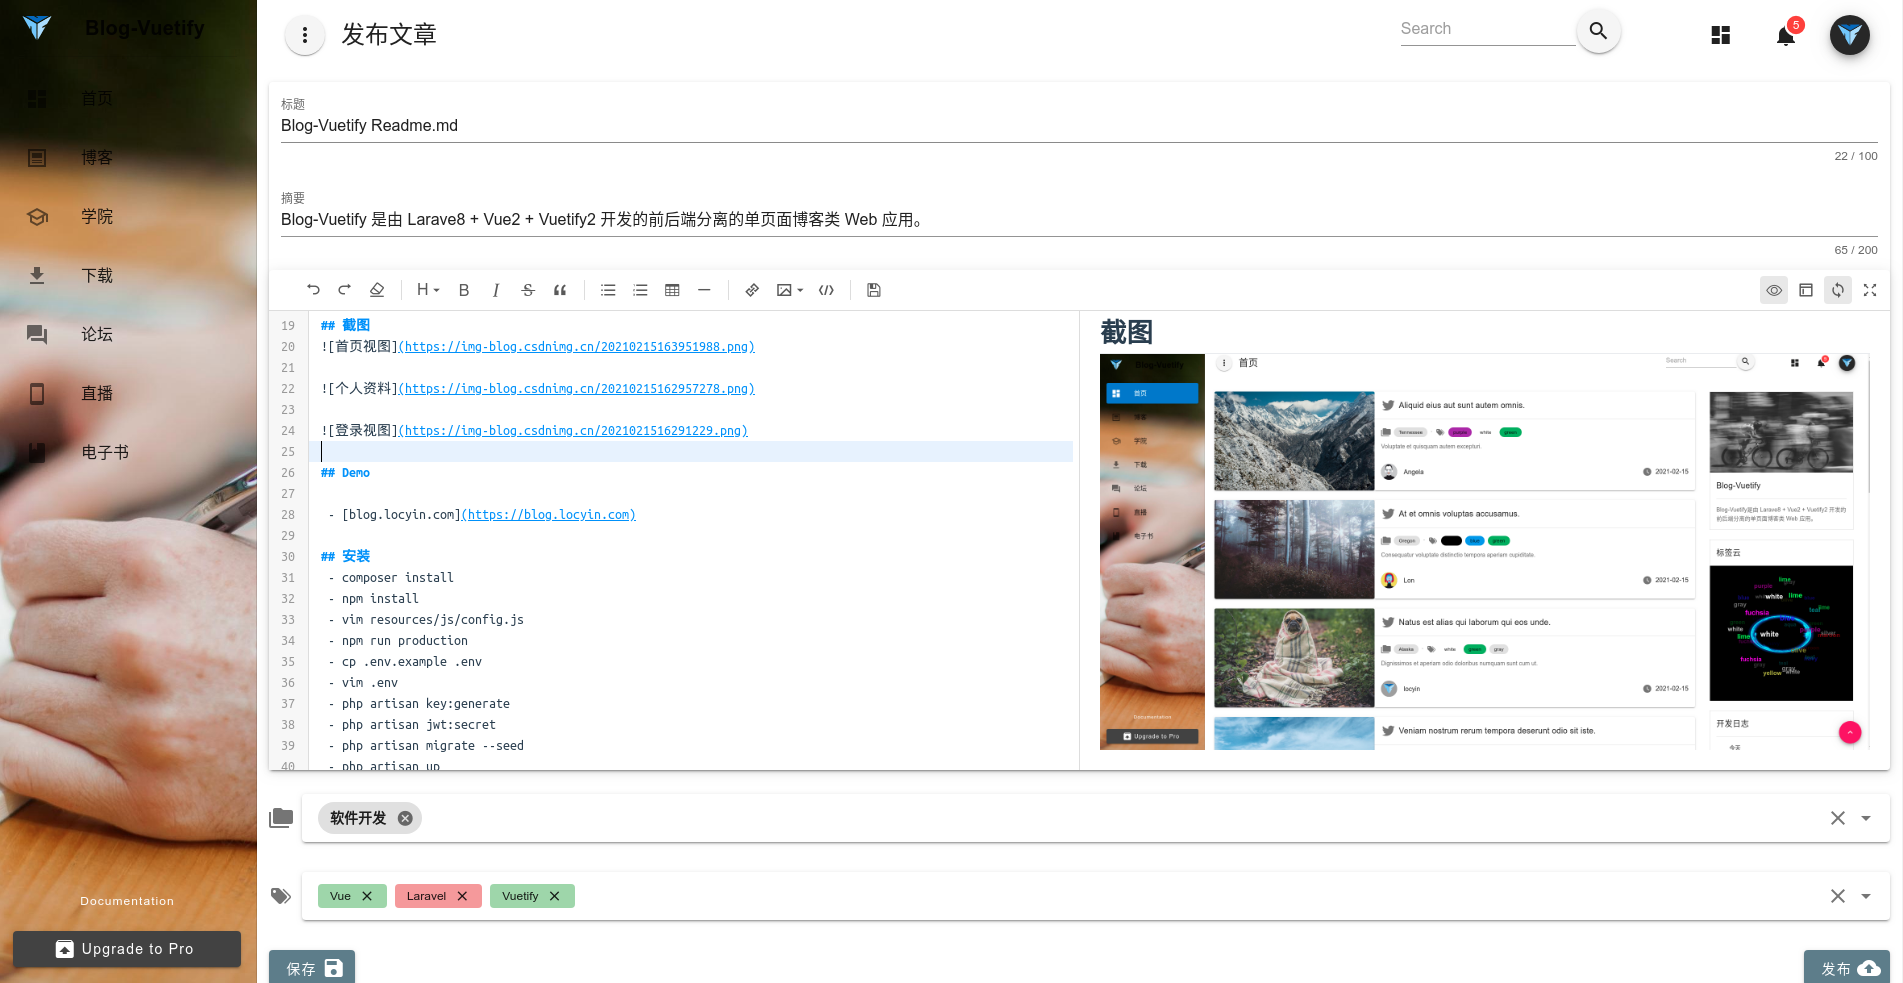This screenshot has width=1903, height=983.
Task: Remove the Laravel tag chip
Action: coord(462,896)
